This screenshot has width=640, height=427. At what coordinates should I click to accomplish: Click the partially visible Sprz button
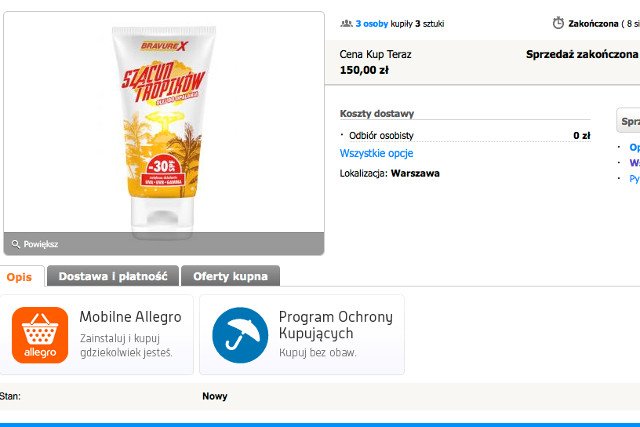pos(629,122)
